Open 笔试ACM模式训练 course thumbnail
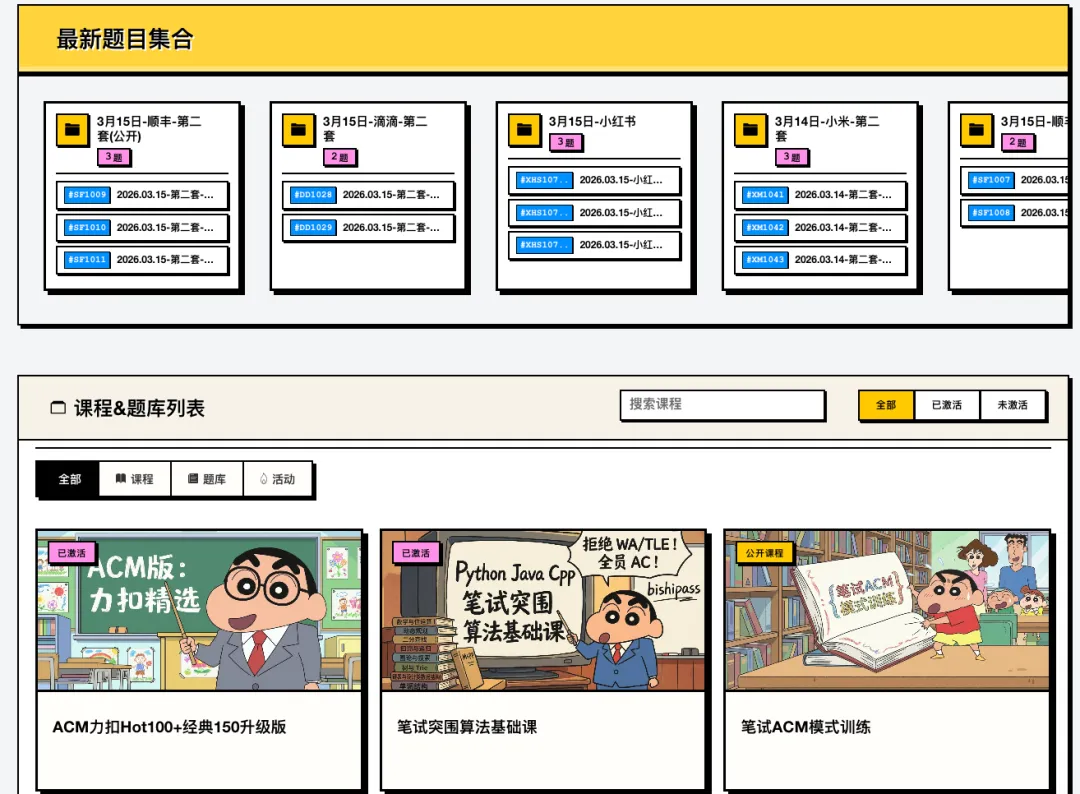1080x794 pixels. pos(886,611)
